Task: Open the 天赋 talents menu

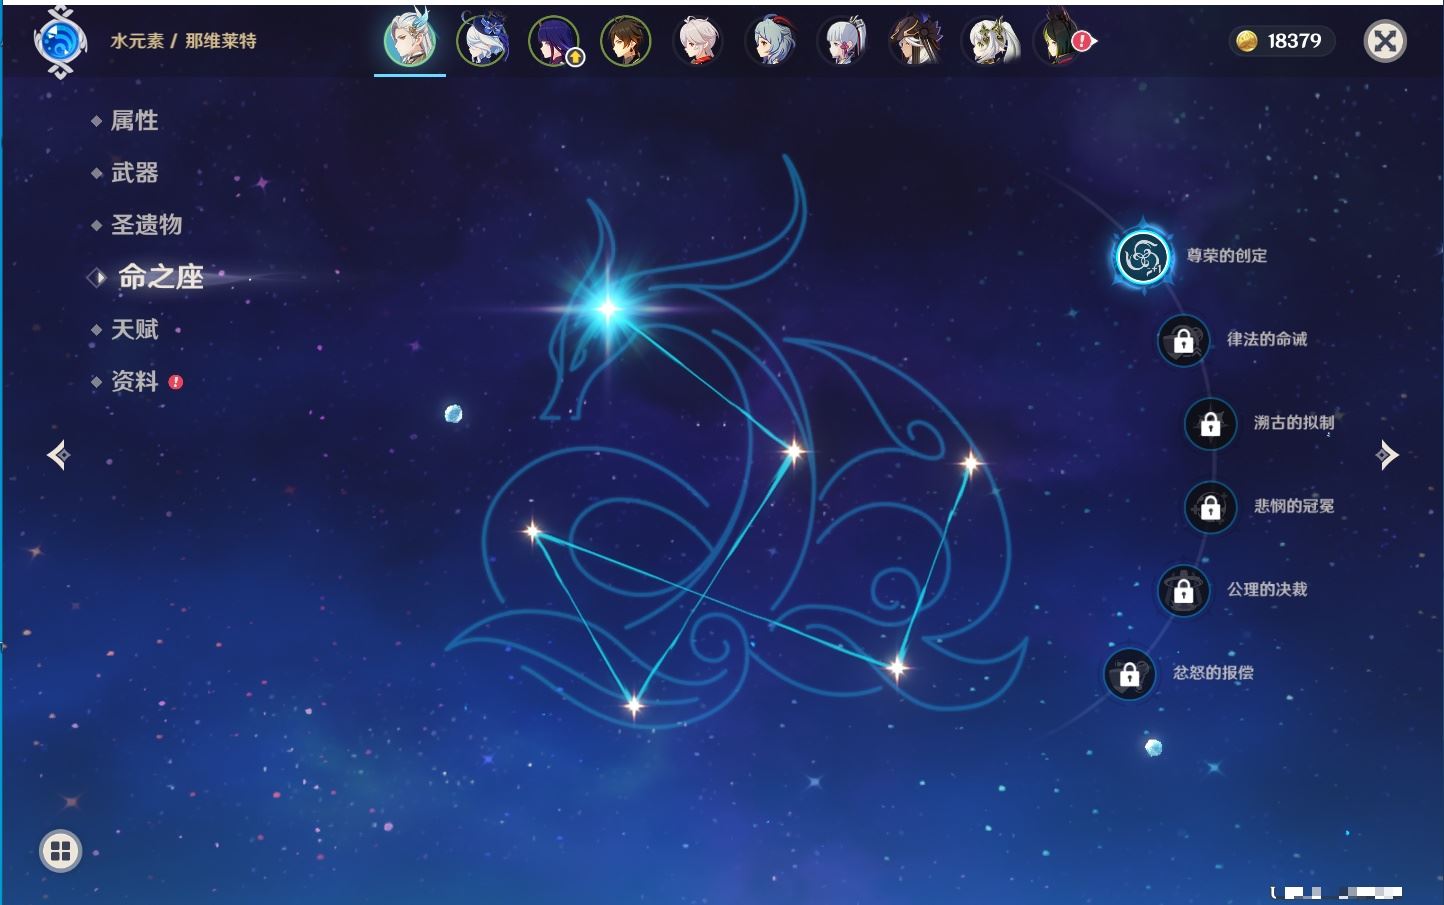Action: [x=134, y=329]
